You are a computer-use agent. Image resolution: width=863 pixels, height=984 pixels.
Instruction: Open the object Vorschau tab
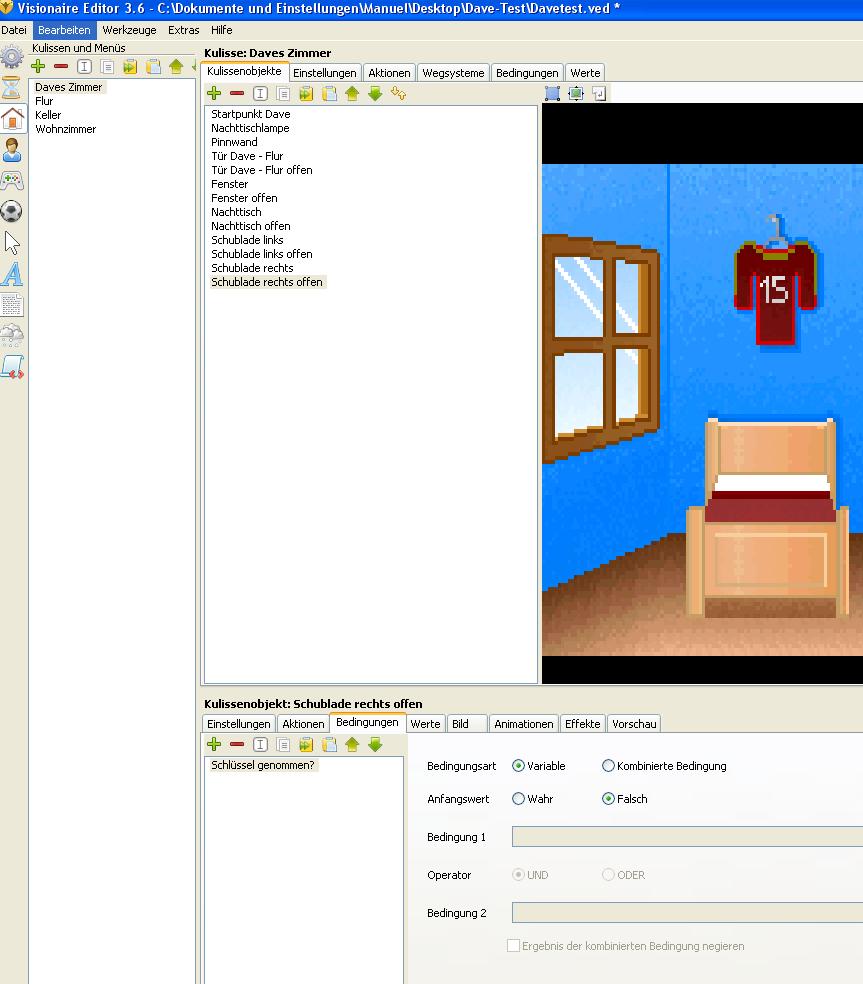(634, 724)
